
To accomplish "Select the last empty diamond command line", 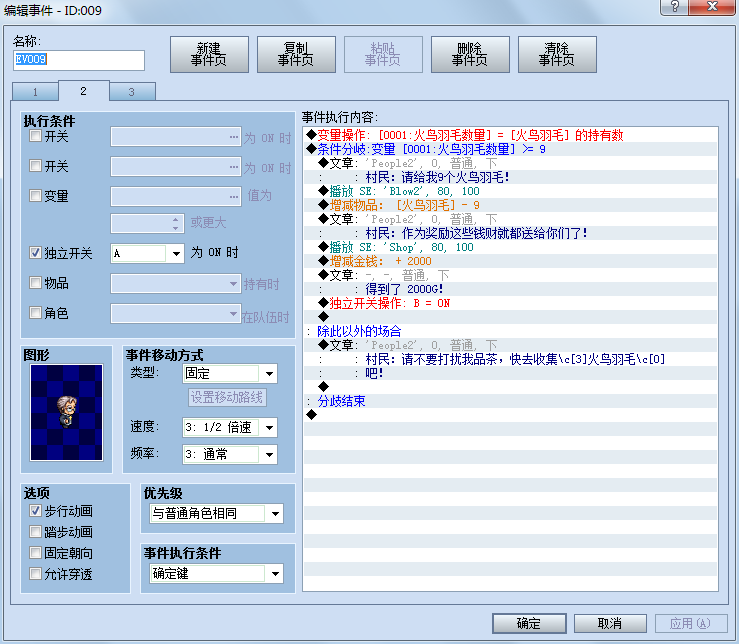I will [511, 415].
